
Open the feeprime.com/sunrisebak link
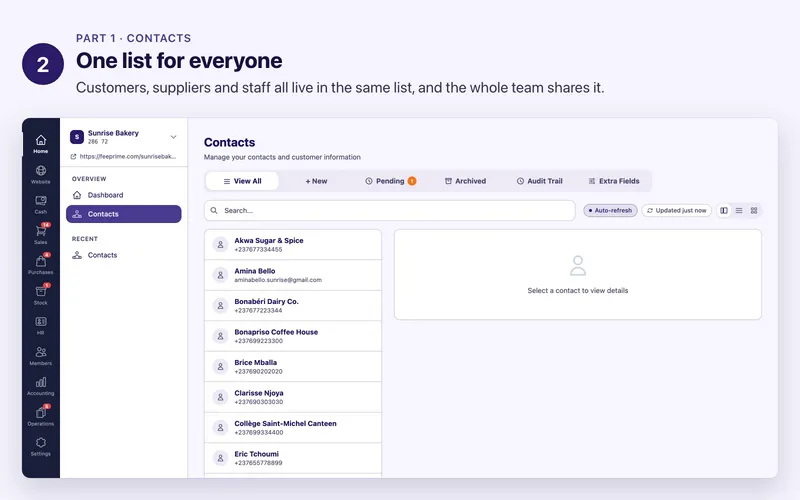[128, 157]
